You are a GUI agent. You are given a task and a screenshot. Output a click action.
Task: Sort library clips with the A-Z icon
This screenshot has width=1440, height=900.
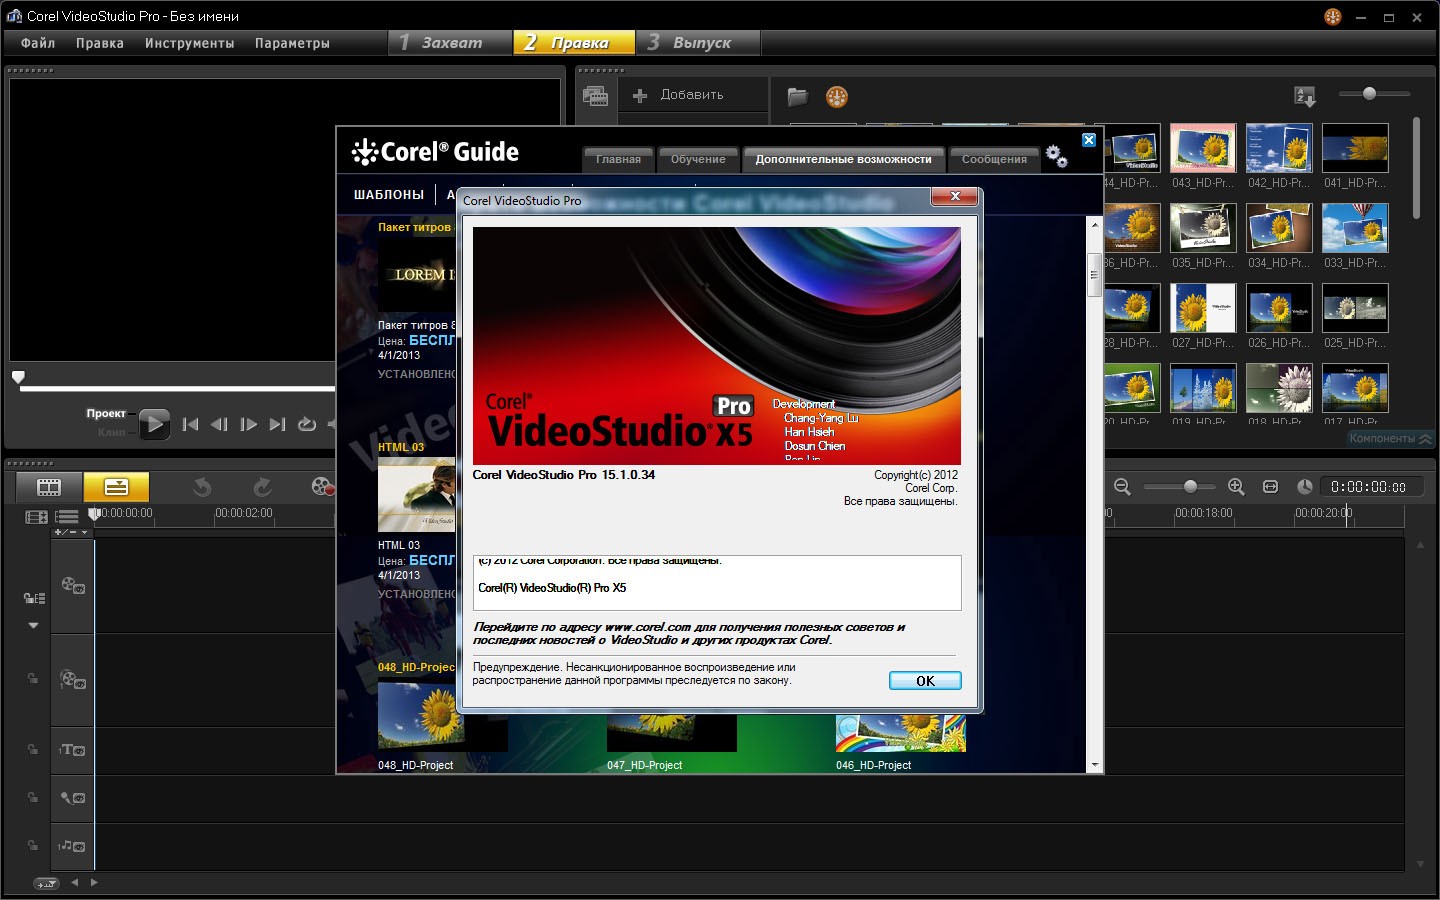1305,96
